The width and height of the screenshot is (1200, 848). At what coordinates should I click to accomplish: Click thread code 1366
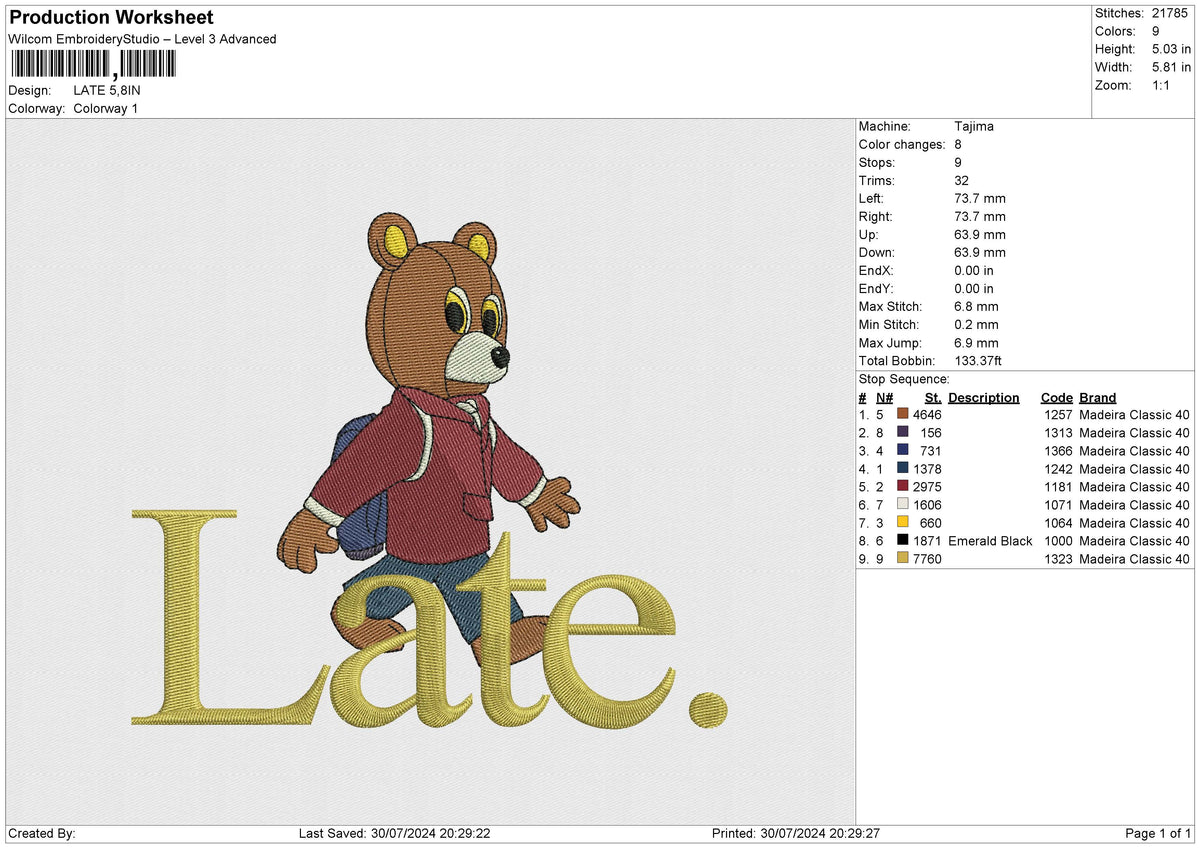[x=1058, y=451]
